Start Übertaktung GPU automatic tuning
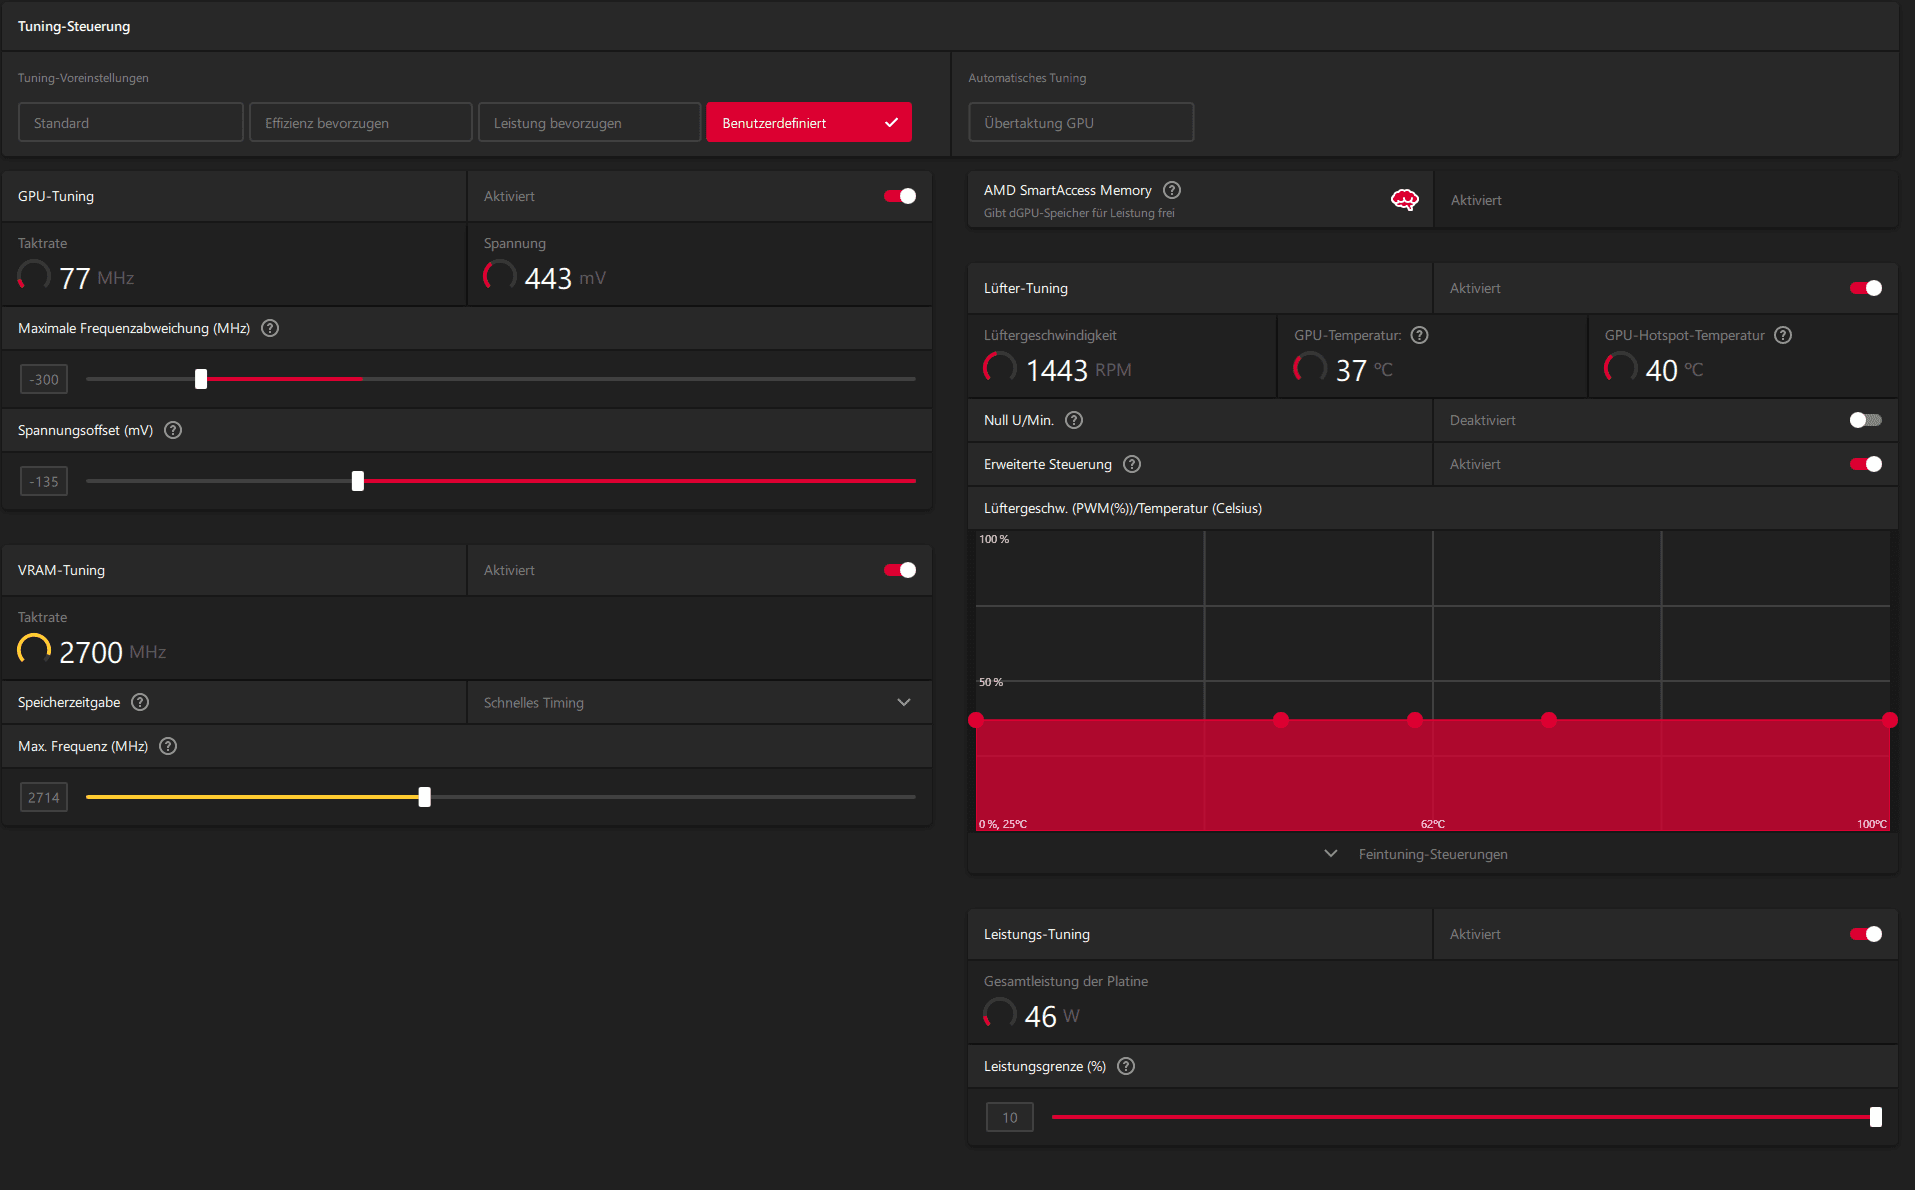The height and width of the screenshot is (1190, 1915). pyautogui.click(x=1081, y=123)
